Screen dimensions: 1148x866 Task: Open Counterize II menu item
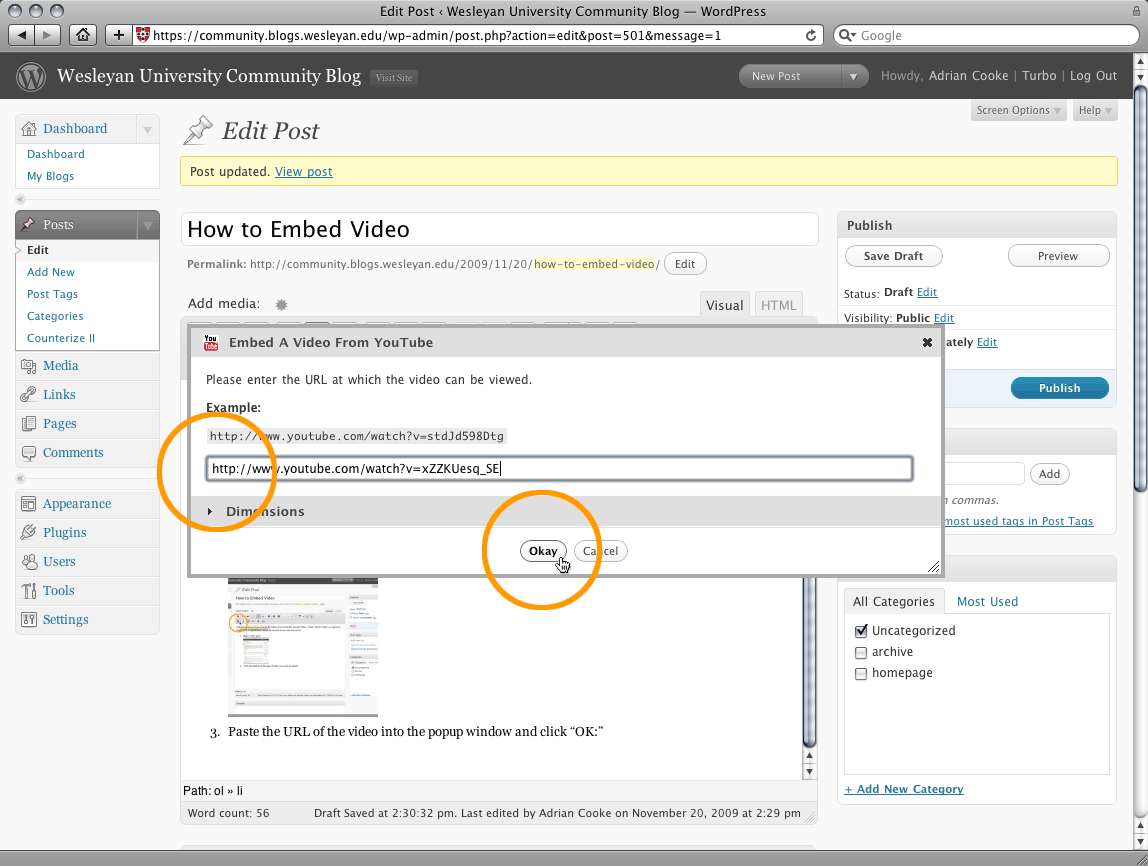pos(61,338)
